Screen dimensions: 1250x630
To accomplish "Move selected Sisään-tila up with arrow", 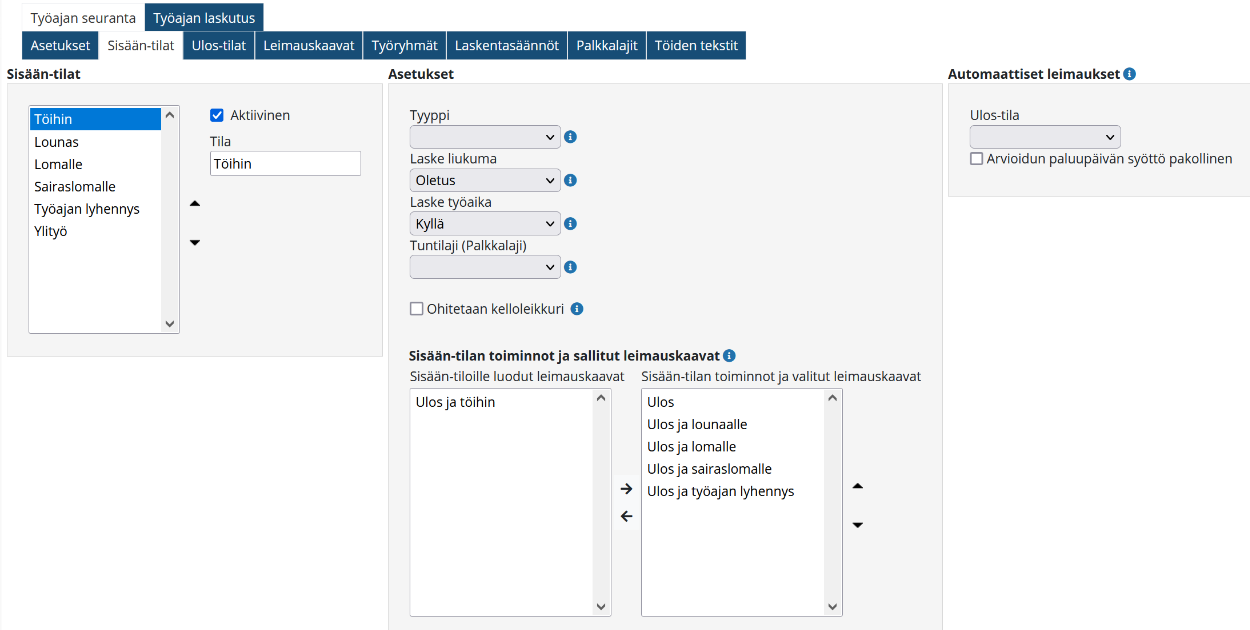I will (x=195, y=204).
